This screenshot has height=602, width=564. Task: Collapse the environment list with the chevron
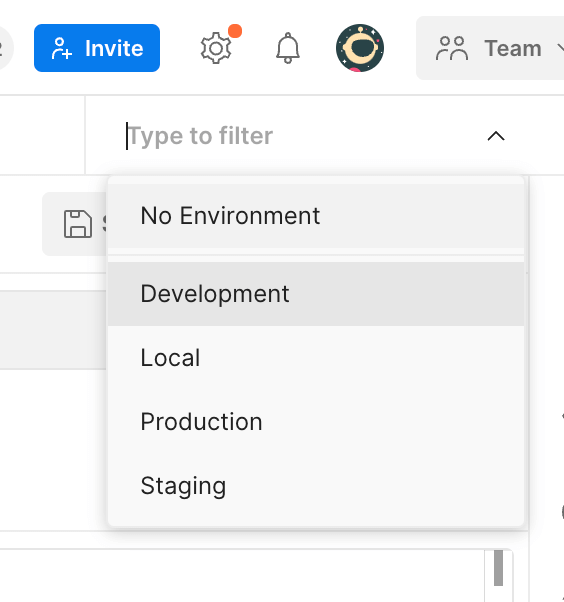click(496, 136)
